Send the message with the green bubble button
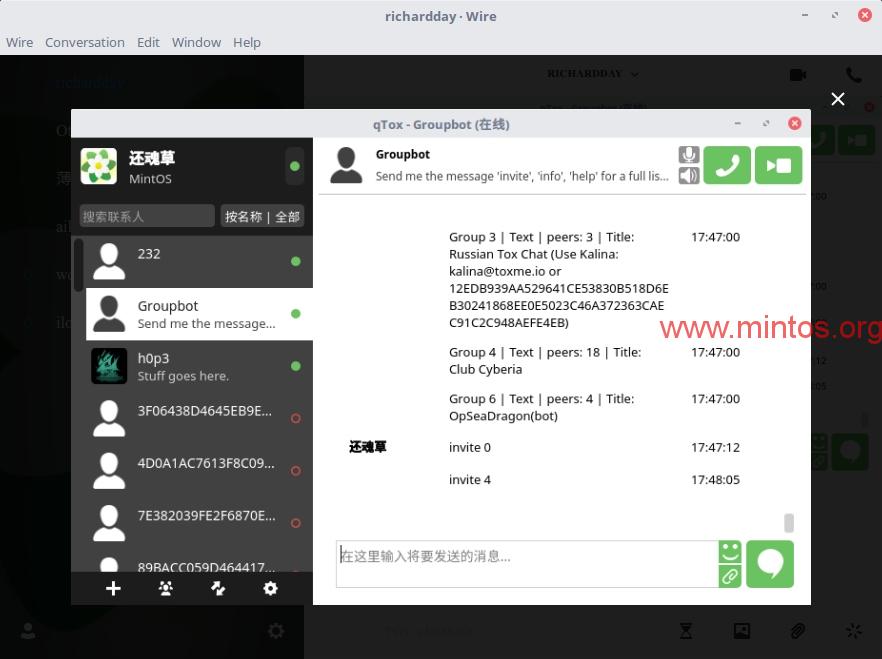Viewport: 882px width, 659px height. pyautogui.click(x=770, y=564)
